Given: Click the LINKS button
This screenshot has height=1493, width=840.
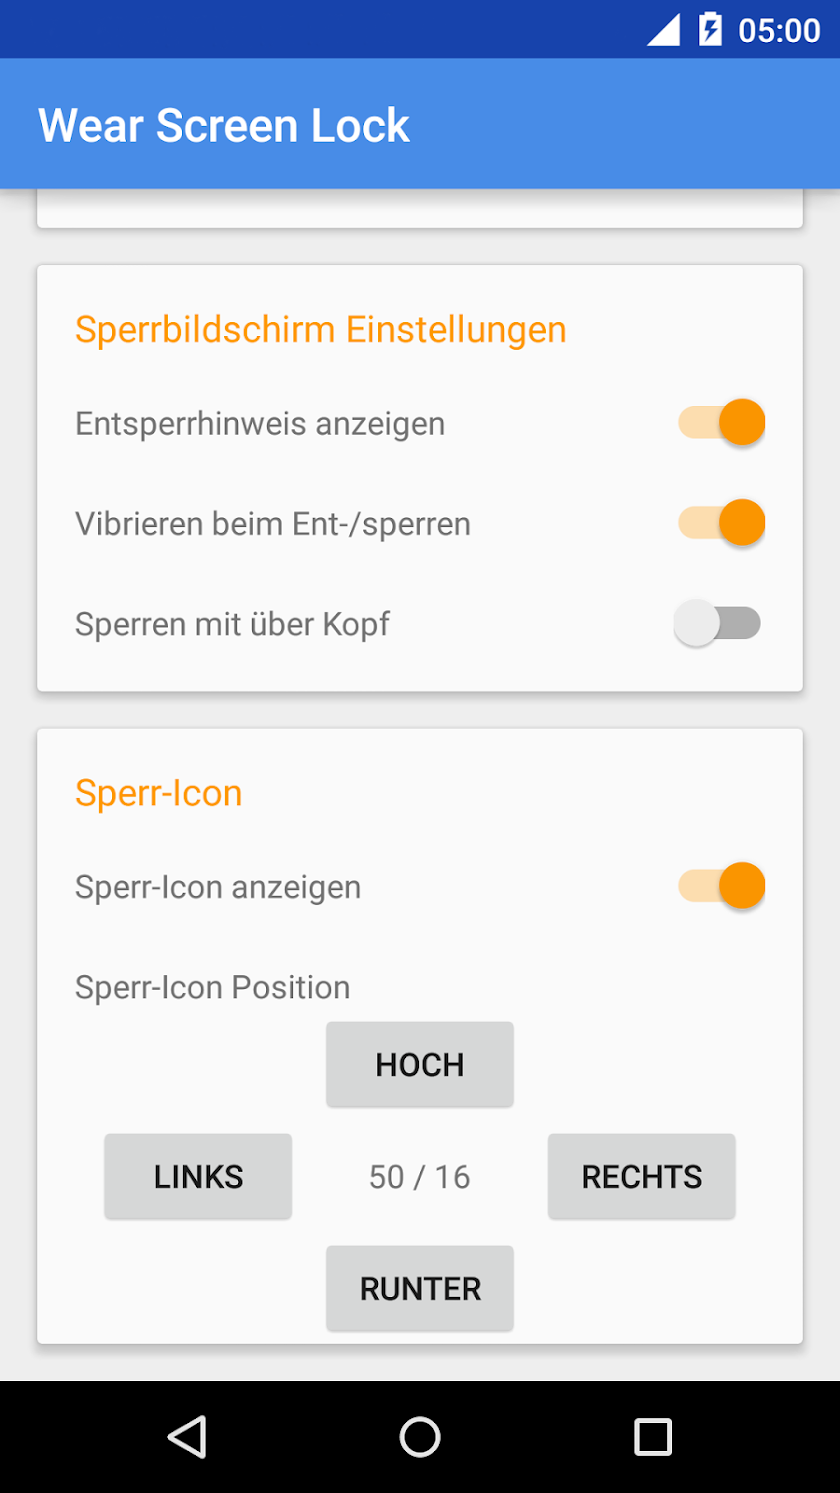Looking at the screenshot, I should 198,1176.
